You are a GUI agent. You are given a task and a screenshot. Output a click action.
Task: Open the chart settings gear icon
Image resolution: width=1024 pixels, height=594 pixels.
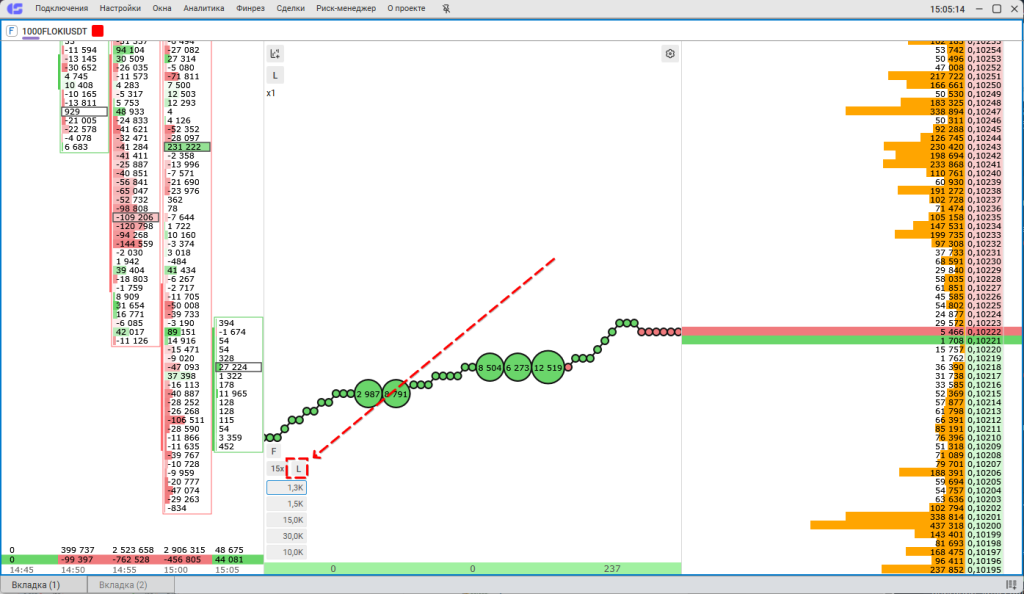[x=670, y=53]
